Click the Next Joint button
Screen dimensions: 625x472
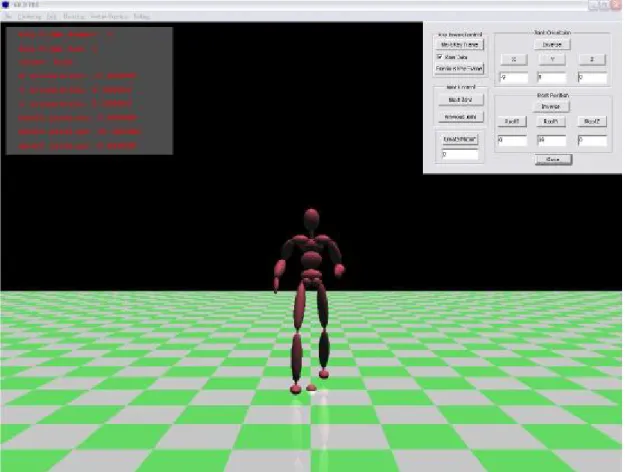coord(460,100)
